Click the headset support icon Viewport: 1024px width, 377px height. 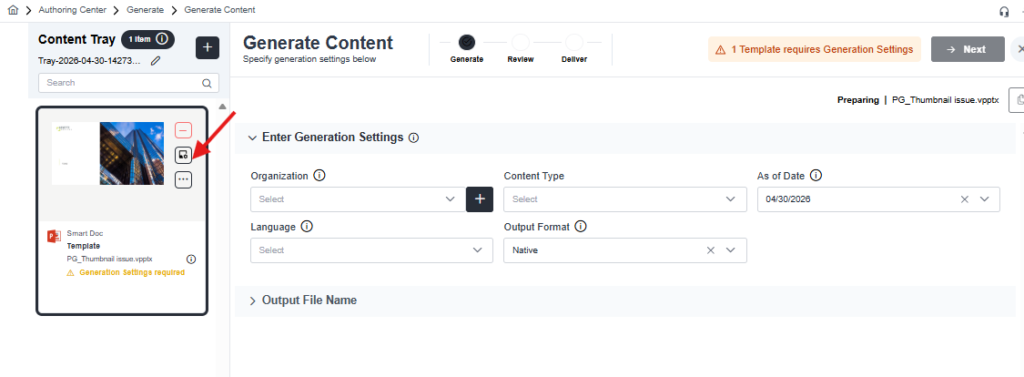pyautogui.click(x=1004, y=12)
